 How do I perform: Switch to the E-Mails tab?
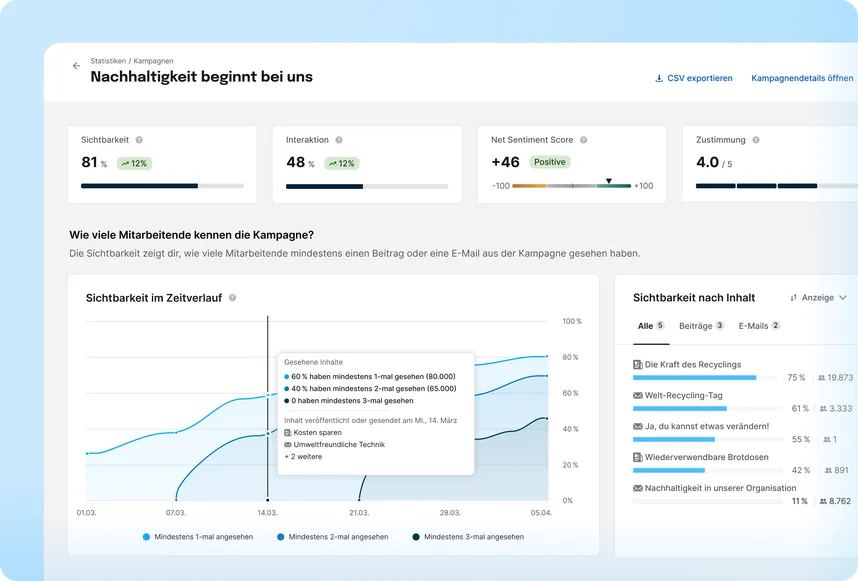coord(759,326)
